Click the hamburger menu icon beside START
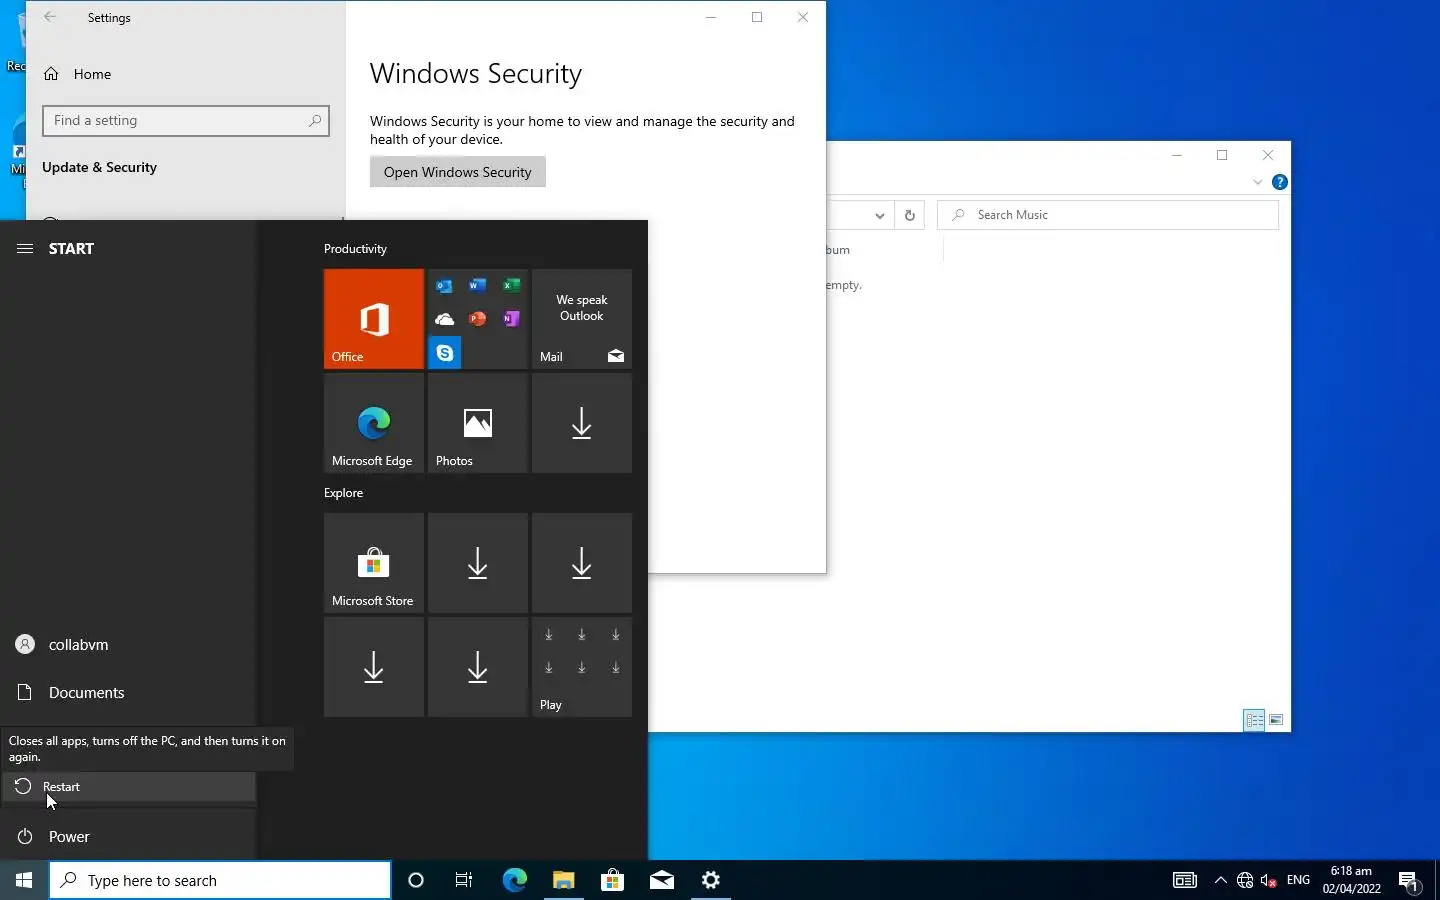The width and height of the screenshot is (1440, 900). [x=25, y=249]
